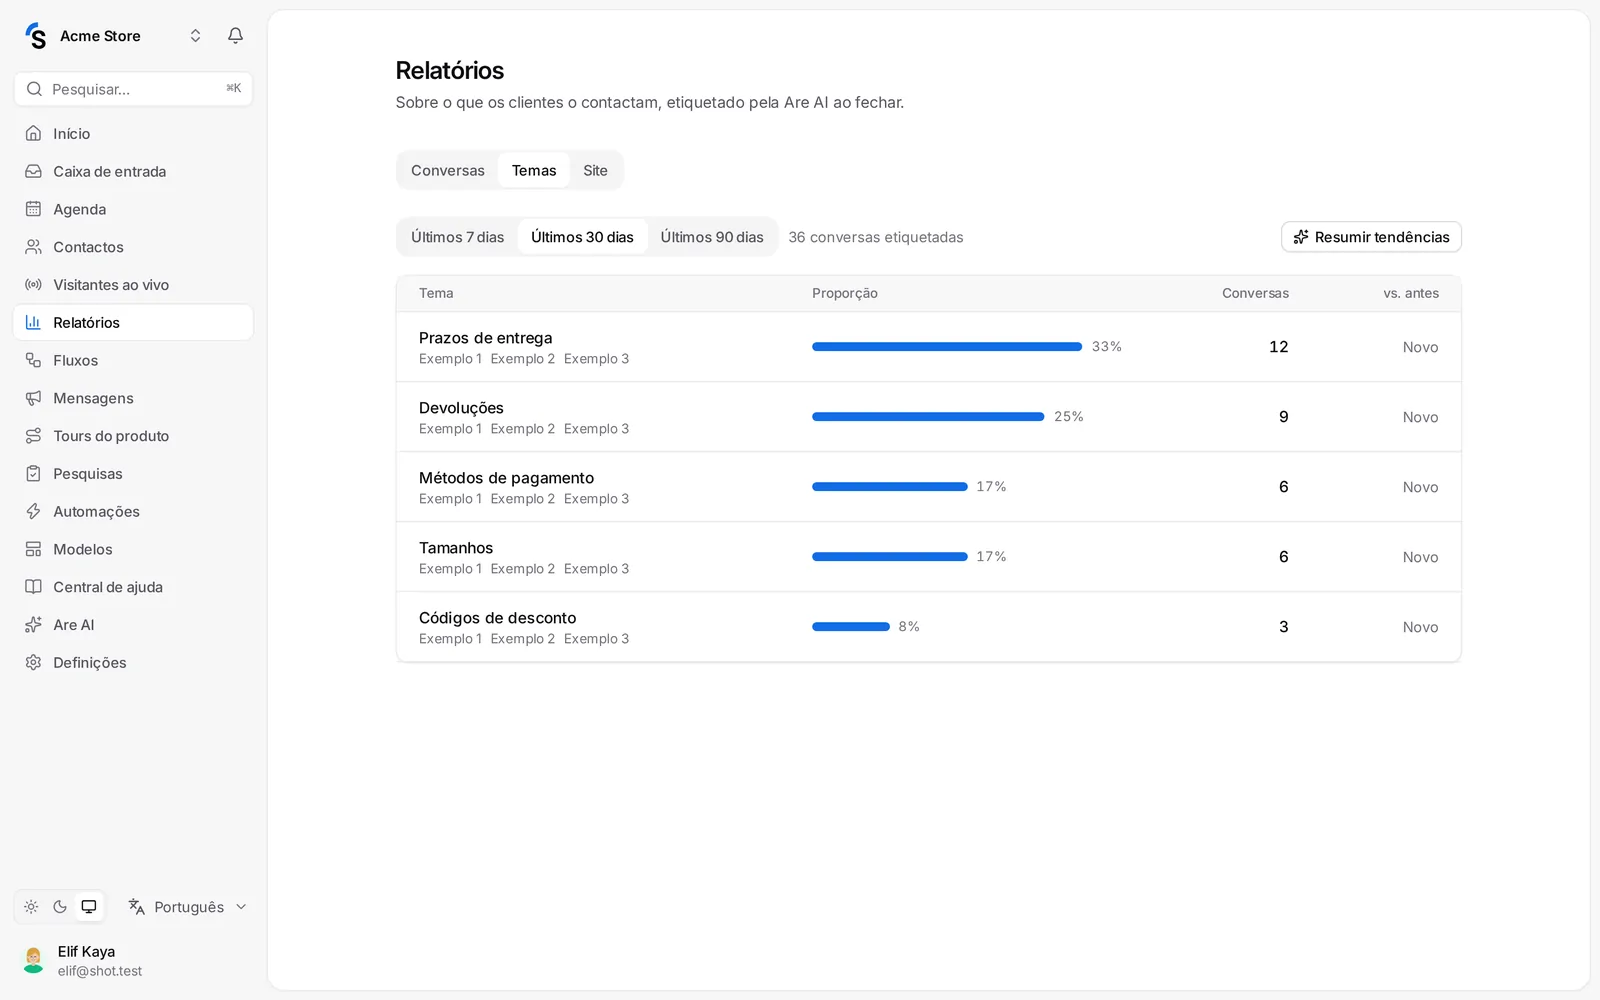Select Últimos 90 dias range
The height and width of the screenshot is (1000, 1600).
click(712, 237)
